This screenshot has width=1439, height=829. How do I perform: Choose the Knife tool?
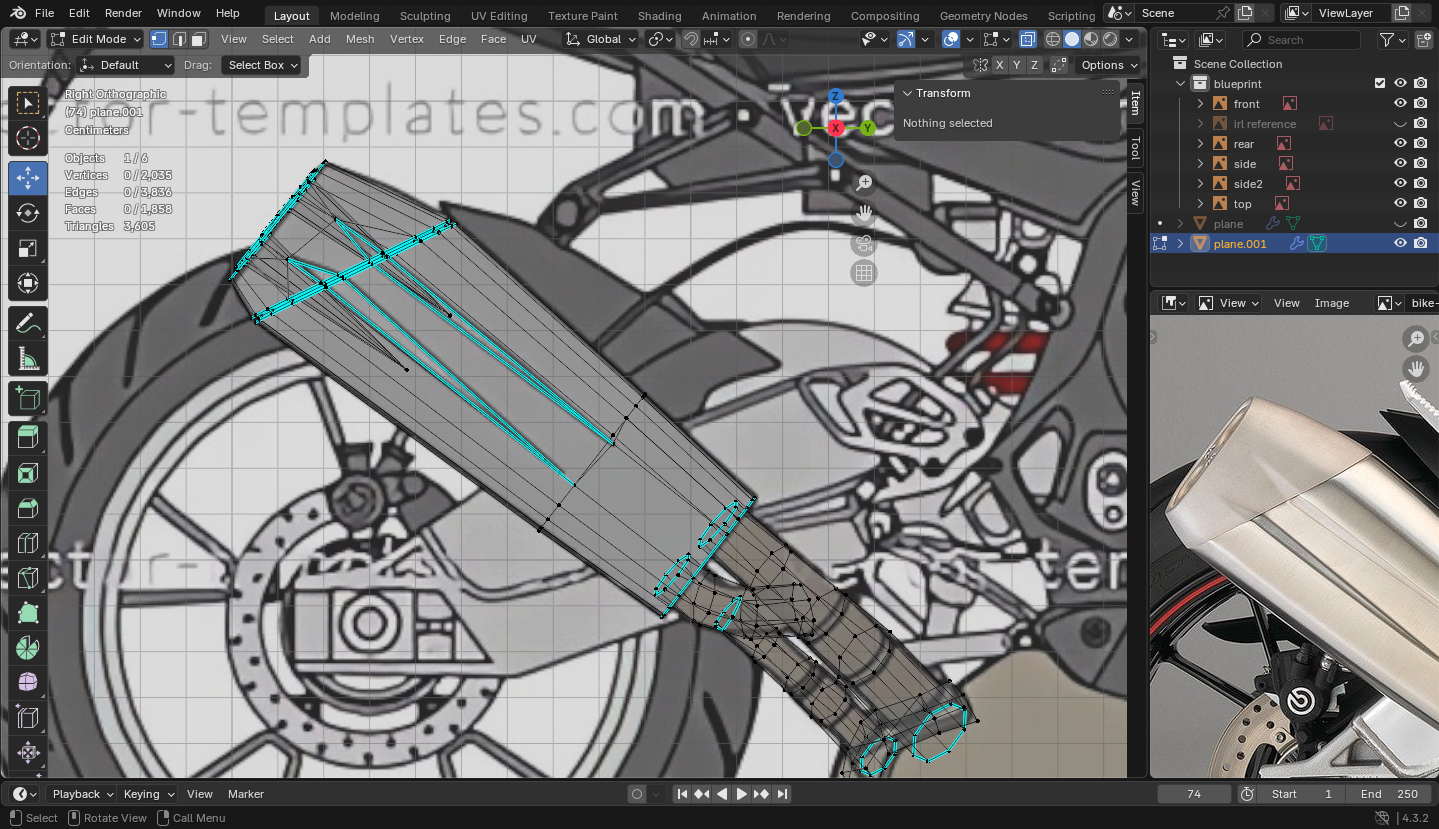(27, 578)
